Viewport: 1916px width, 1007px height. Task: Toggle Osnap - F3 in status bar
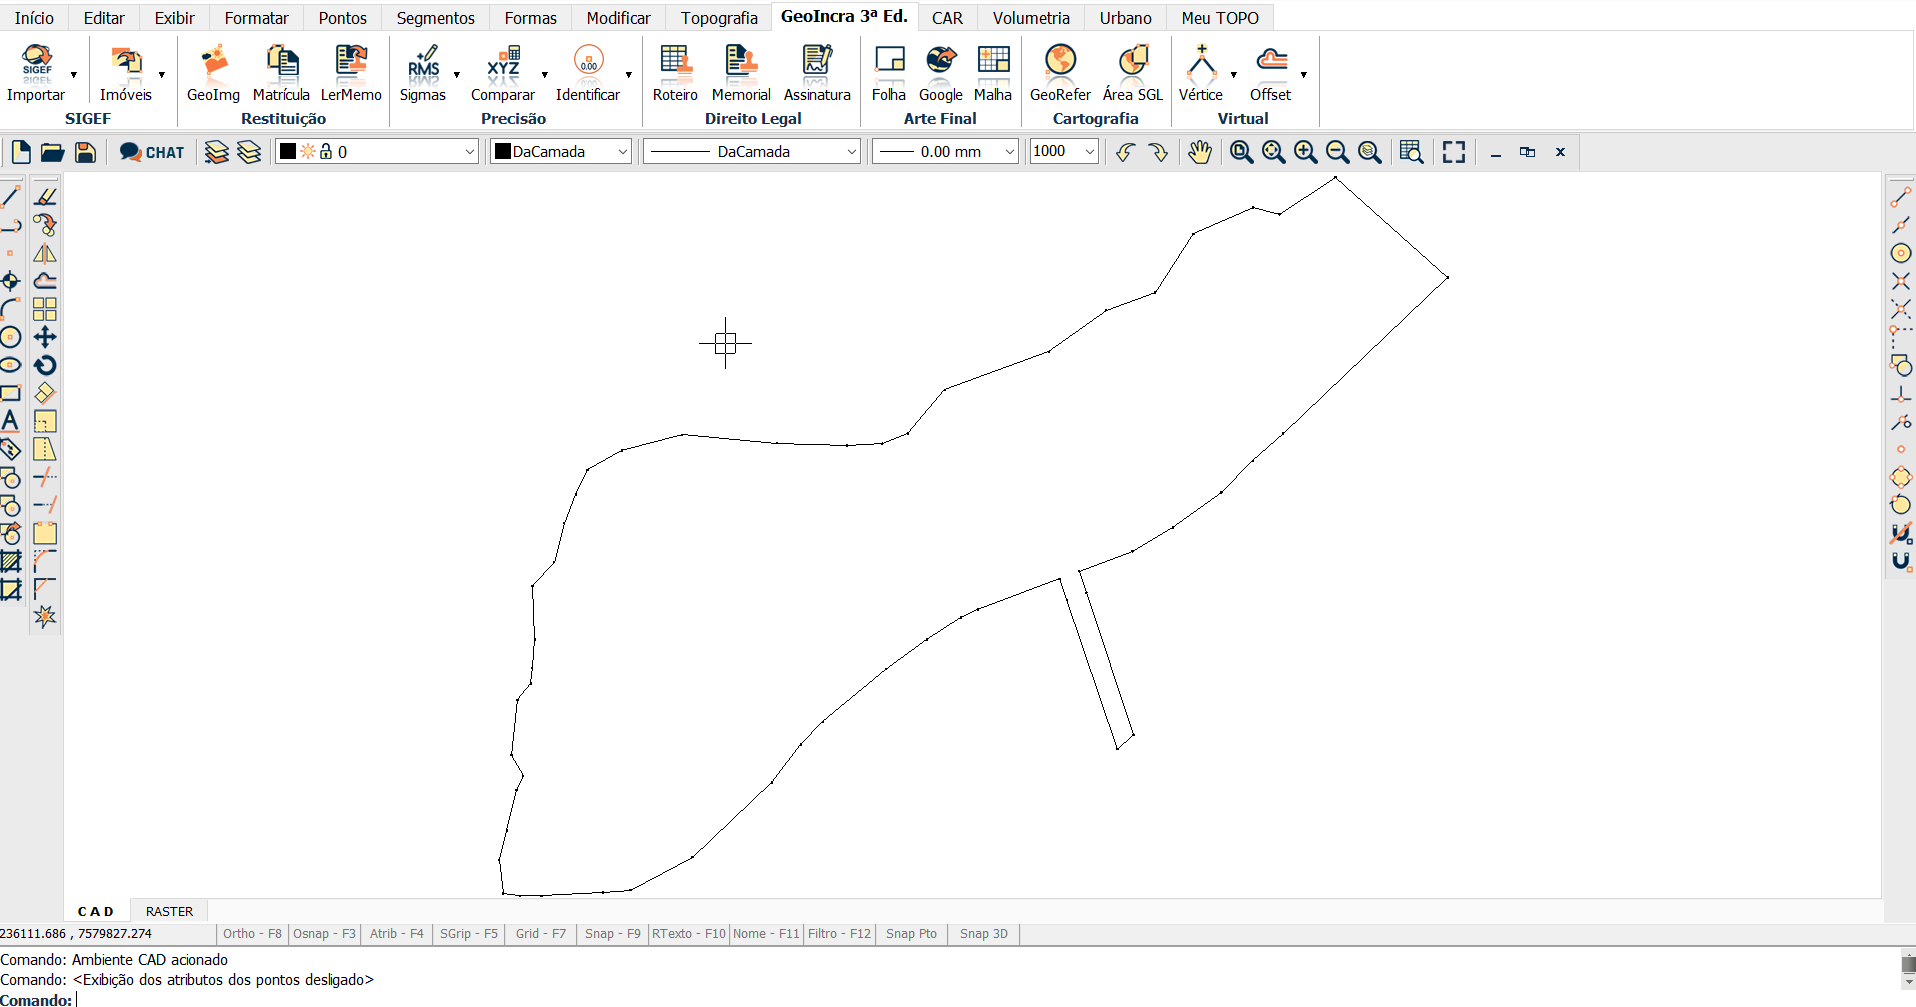[x=324, y=934]
